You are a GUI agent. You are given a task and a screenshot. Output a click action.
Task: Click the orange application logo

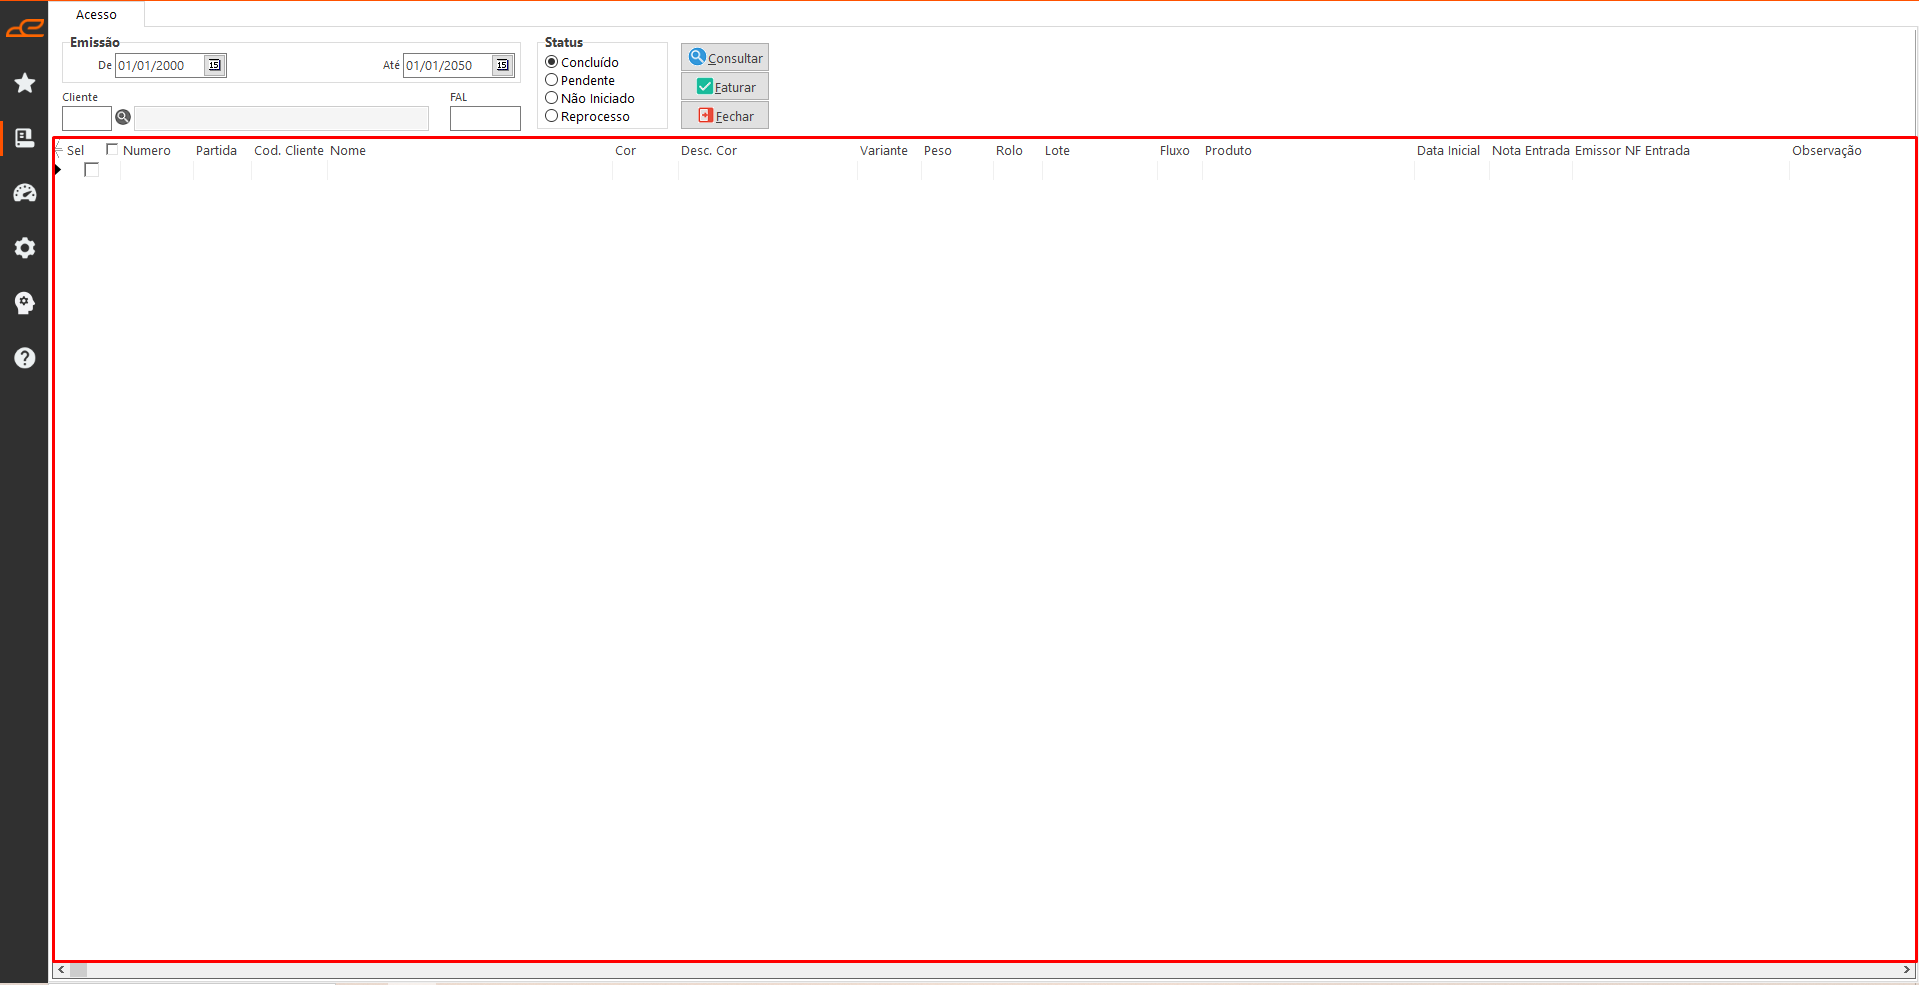click(25, 28)
